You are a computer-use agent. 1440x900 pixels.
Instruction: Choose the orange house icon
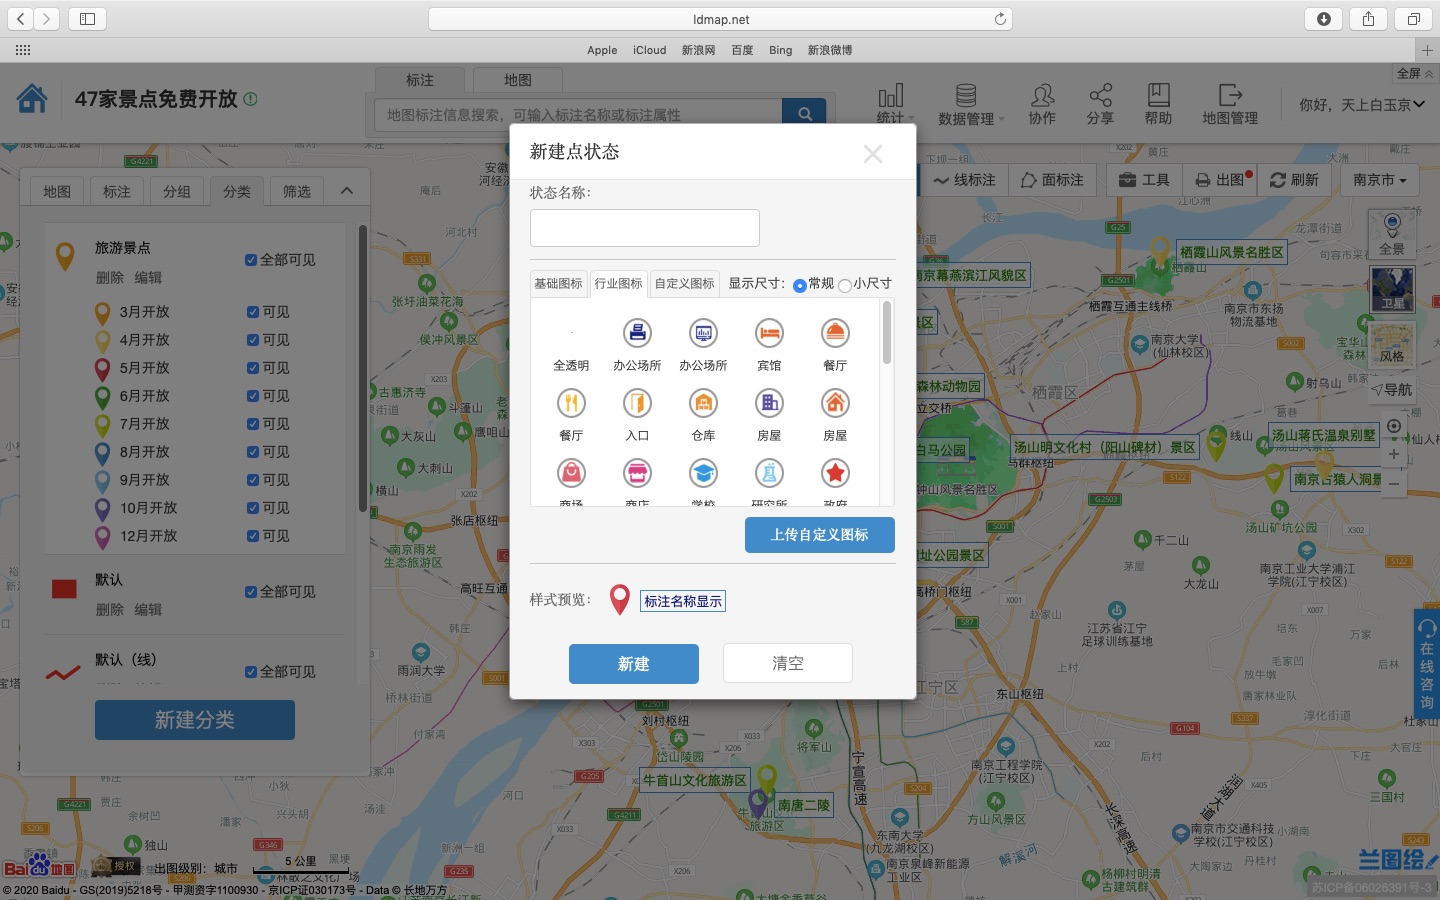click(x=835, y=403)
